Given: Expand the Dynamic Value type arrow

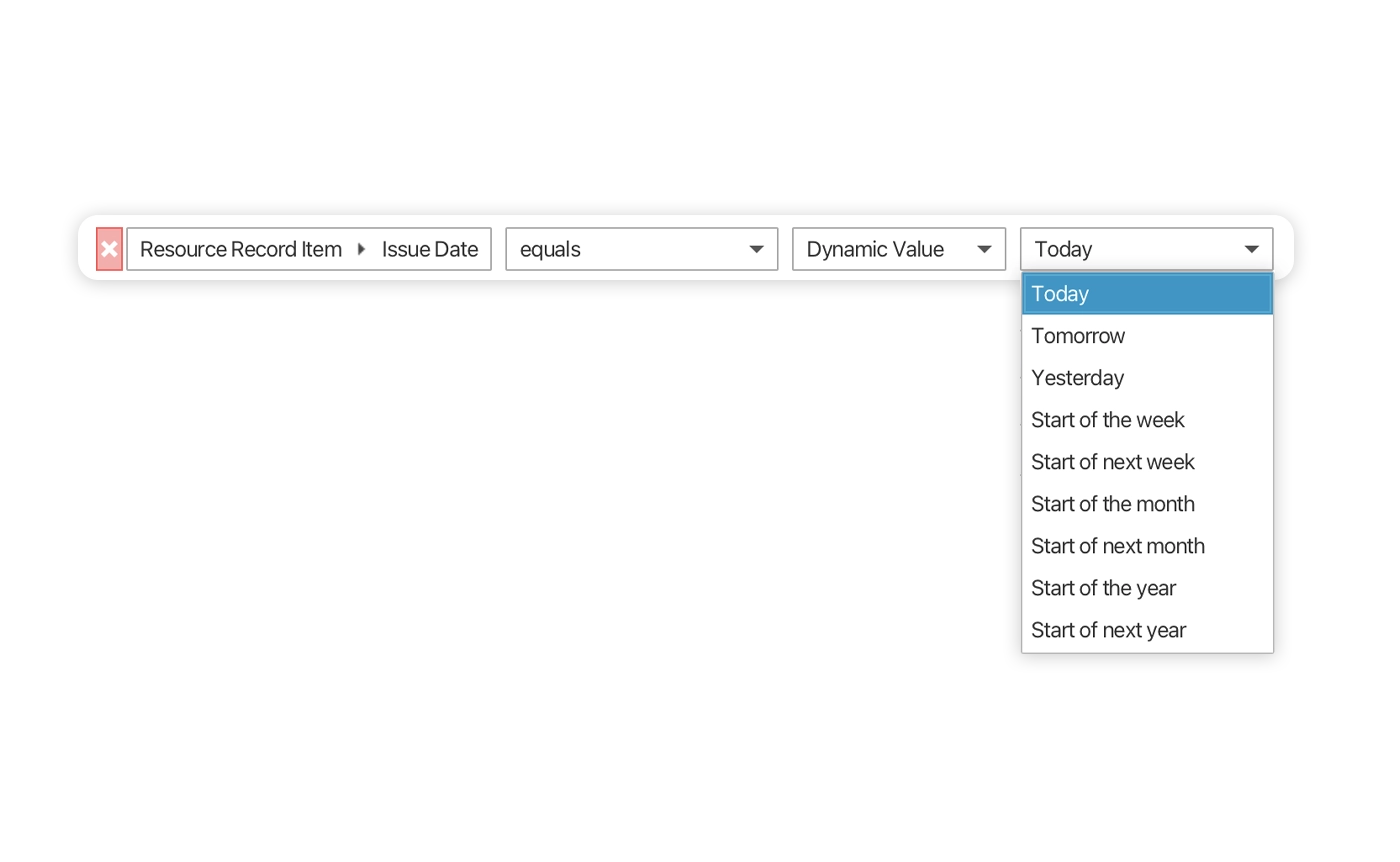Looking at the screenshot, I should pyautogui.click(x=984, y=249).
